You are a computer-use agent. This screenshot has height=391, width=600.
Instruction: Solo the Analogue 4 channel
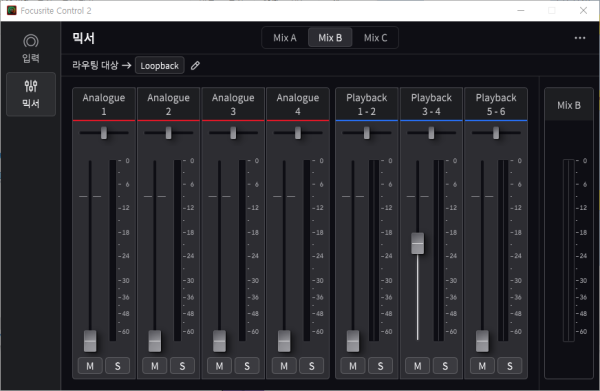click(311, 366)
